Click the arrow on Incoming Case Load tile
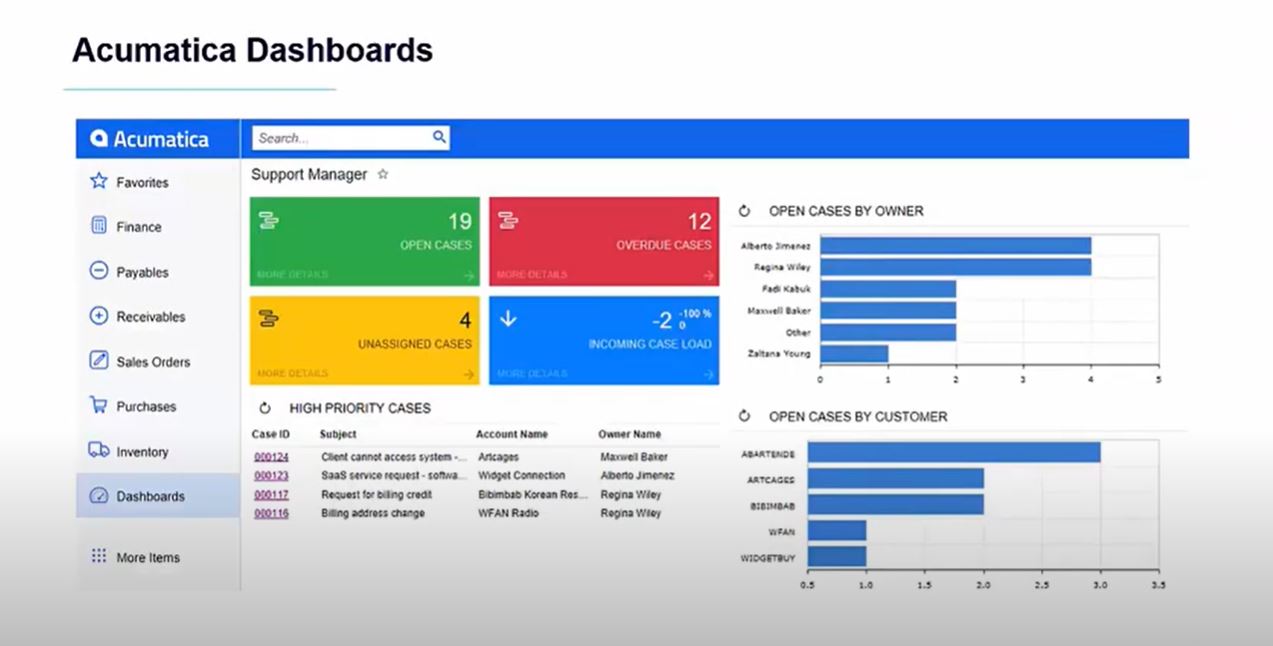1273x646 pixels. click(709, 374)
